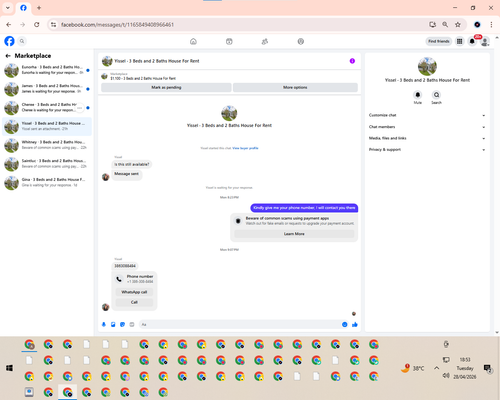500x400 pixels.
Task: Open the notifications bell
Action: (472, 41)
